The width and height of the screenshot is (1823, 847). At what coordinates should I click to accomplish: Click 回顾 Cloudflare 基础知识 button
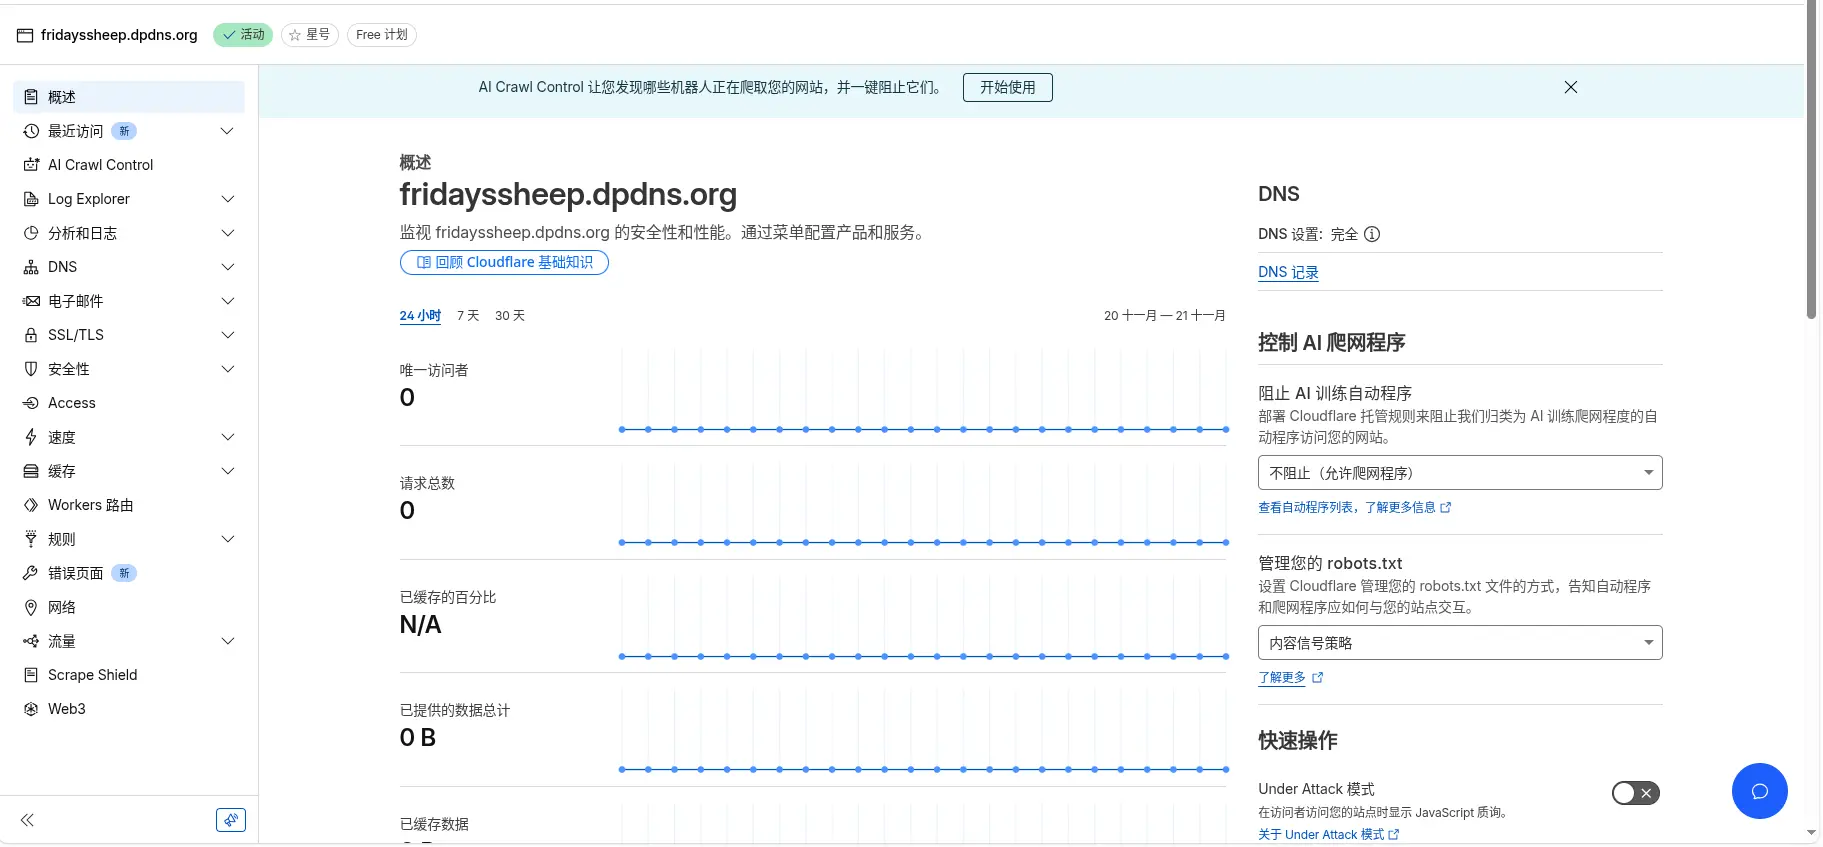504,262
